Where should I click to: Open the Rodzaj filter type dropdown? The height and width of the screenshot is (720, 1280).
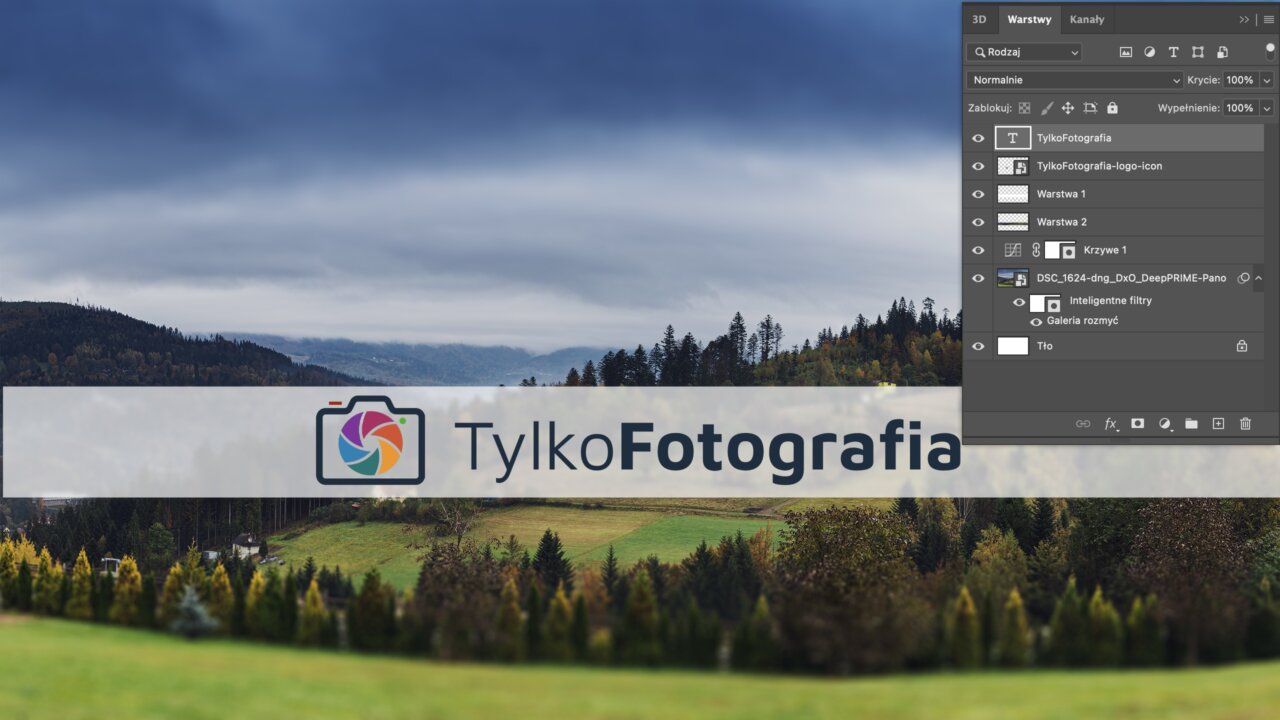(x=1024, y=52)
